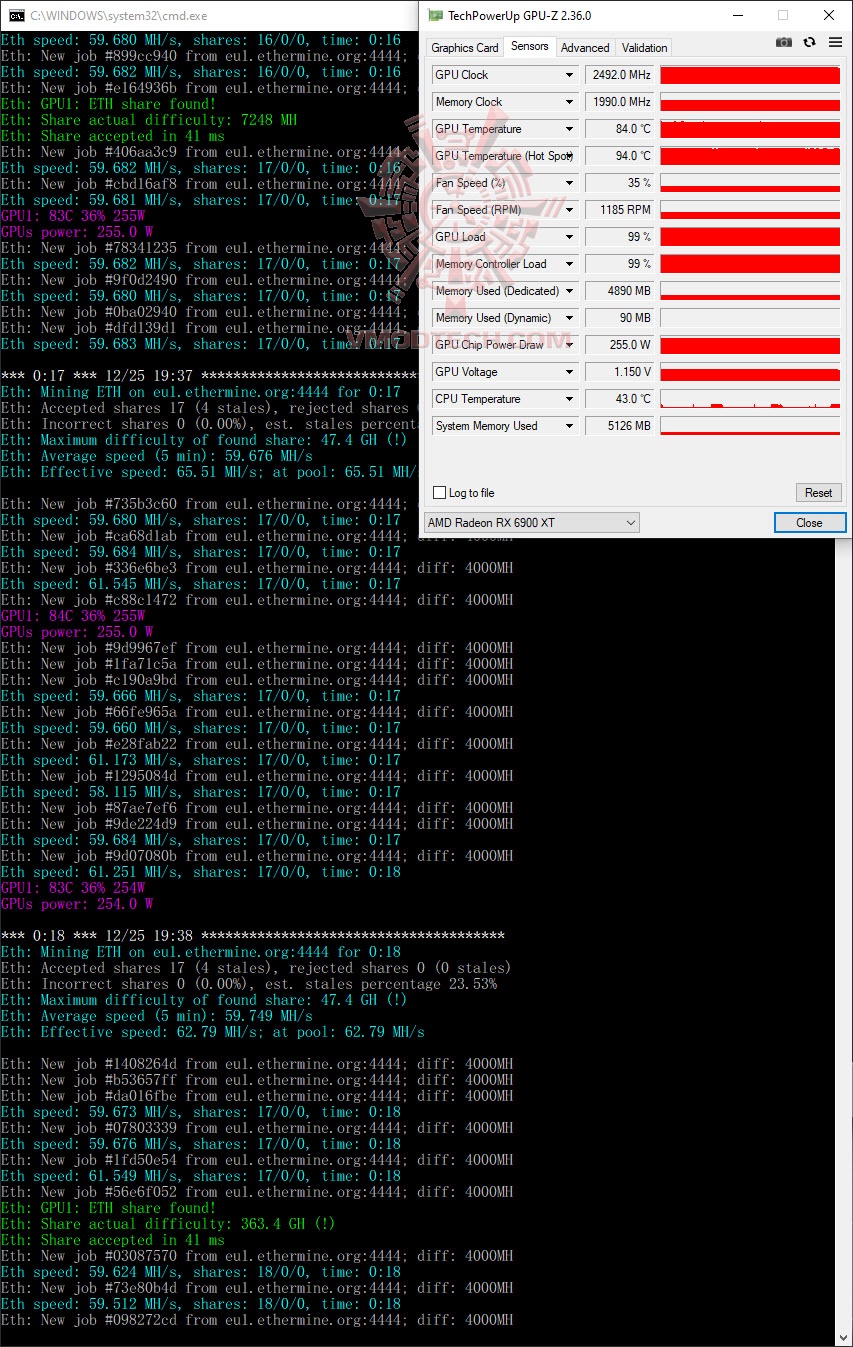Viewport: 853px width, 1347px height.
Task: Click the 4890 MB memory used value
Action: (620, 291)
